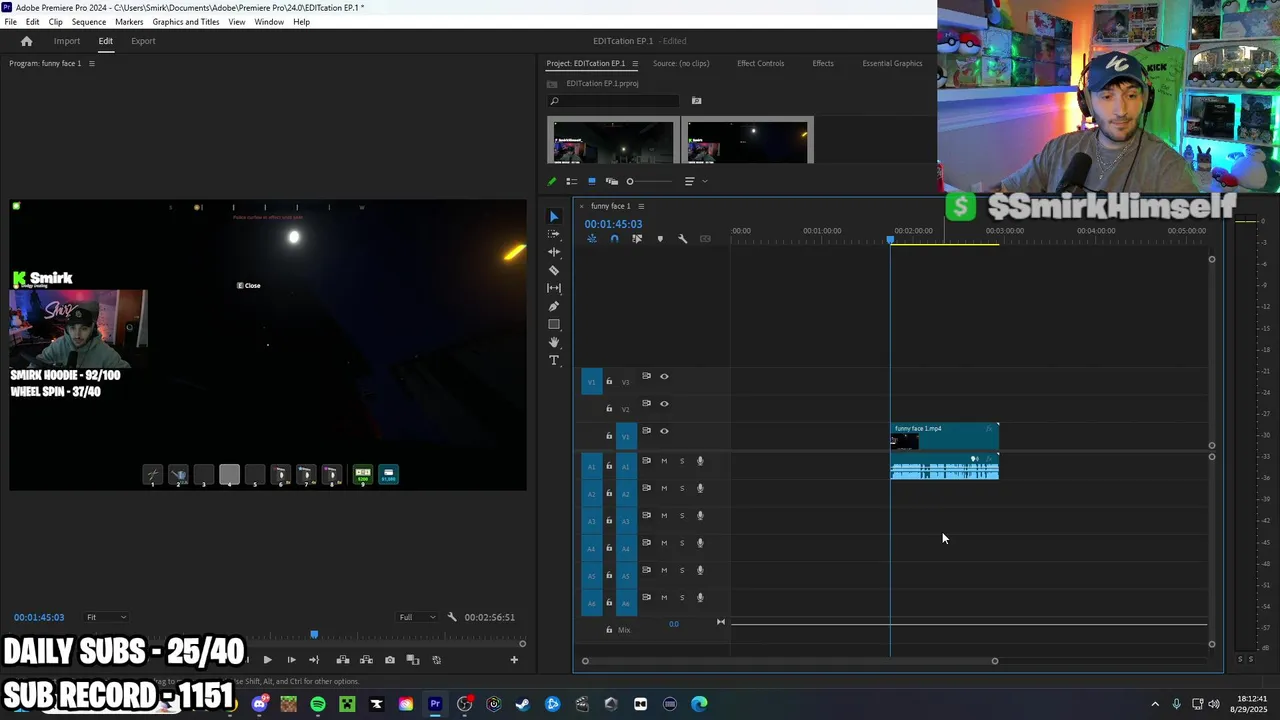This screenshot has width=1280, height=720.
Task: Switch project panel to Icon view
Action: pos(591,181)
